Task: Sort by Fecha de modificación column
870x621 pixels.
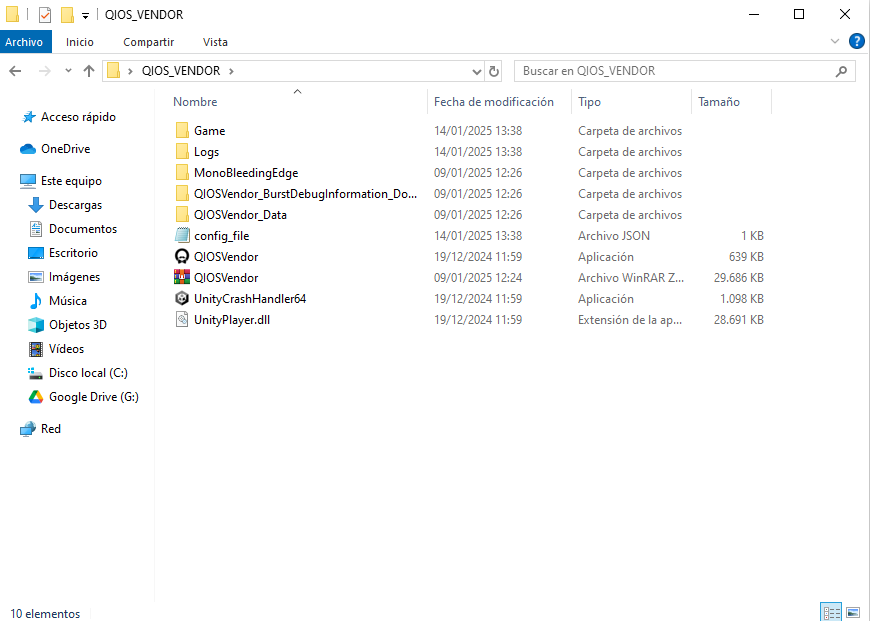Action: (494, 102)
